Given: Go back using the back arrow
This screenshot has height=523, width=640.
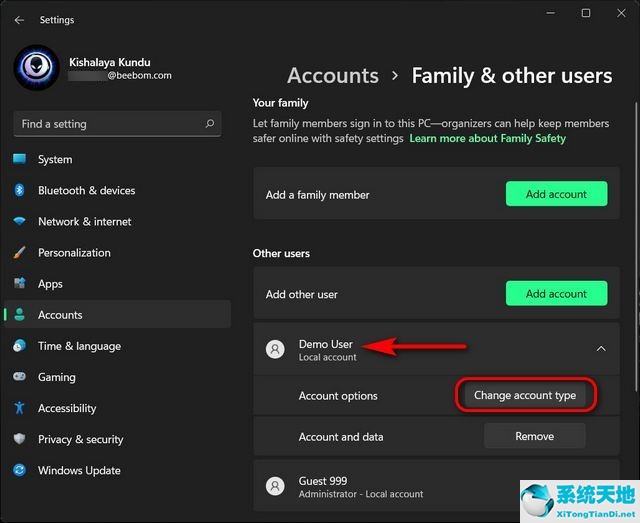Looking at the screenshot, I should (19, 19).
